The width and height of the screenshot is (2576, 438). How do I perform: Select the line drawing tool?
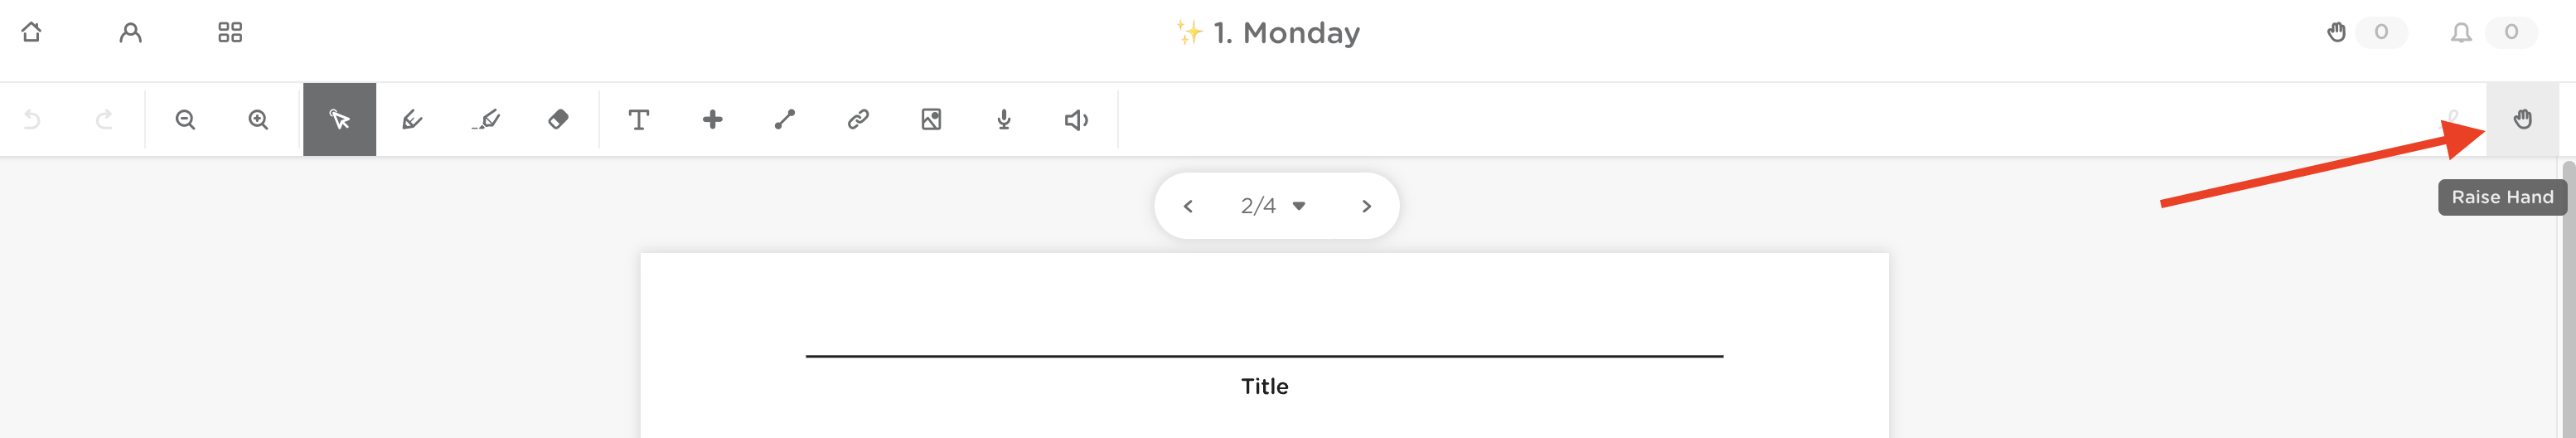click(785, 120)
